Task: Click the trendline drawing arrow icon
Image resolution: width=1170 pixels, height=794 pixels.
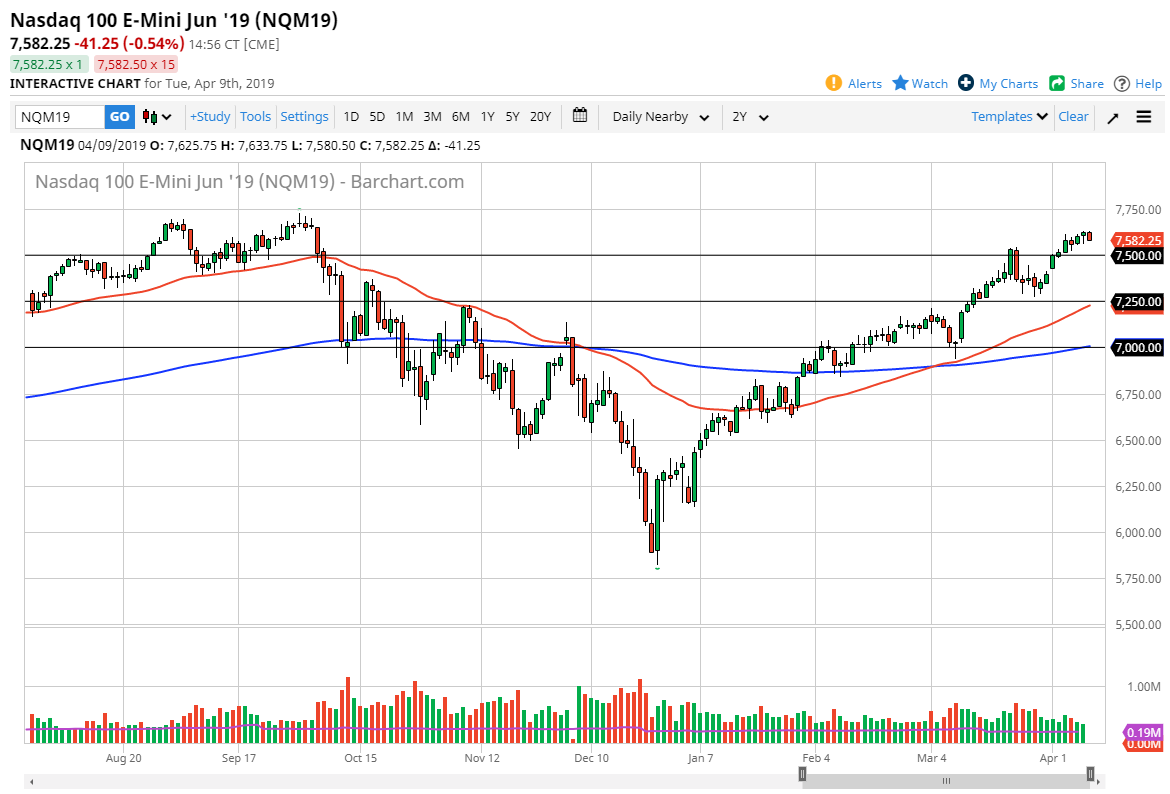Action: tap(1112, 117)
